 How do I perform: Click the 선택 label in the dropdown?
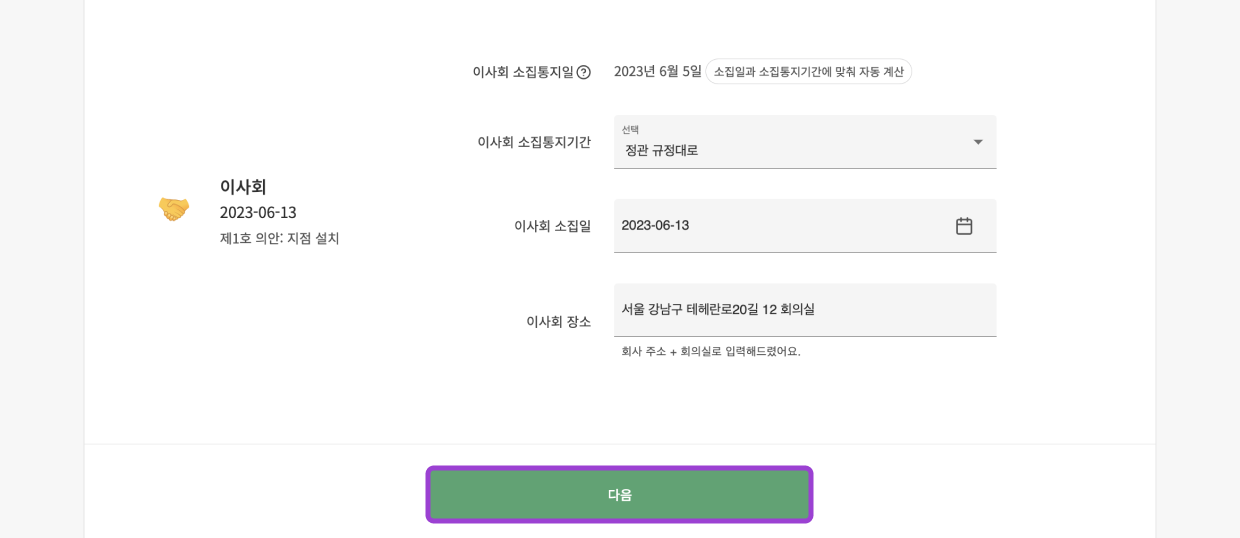630,130
